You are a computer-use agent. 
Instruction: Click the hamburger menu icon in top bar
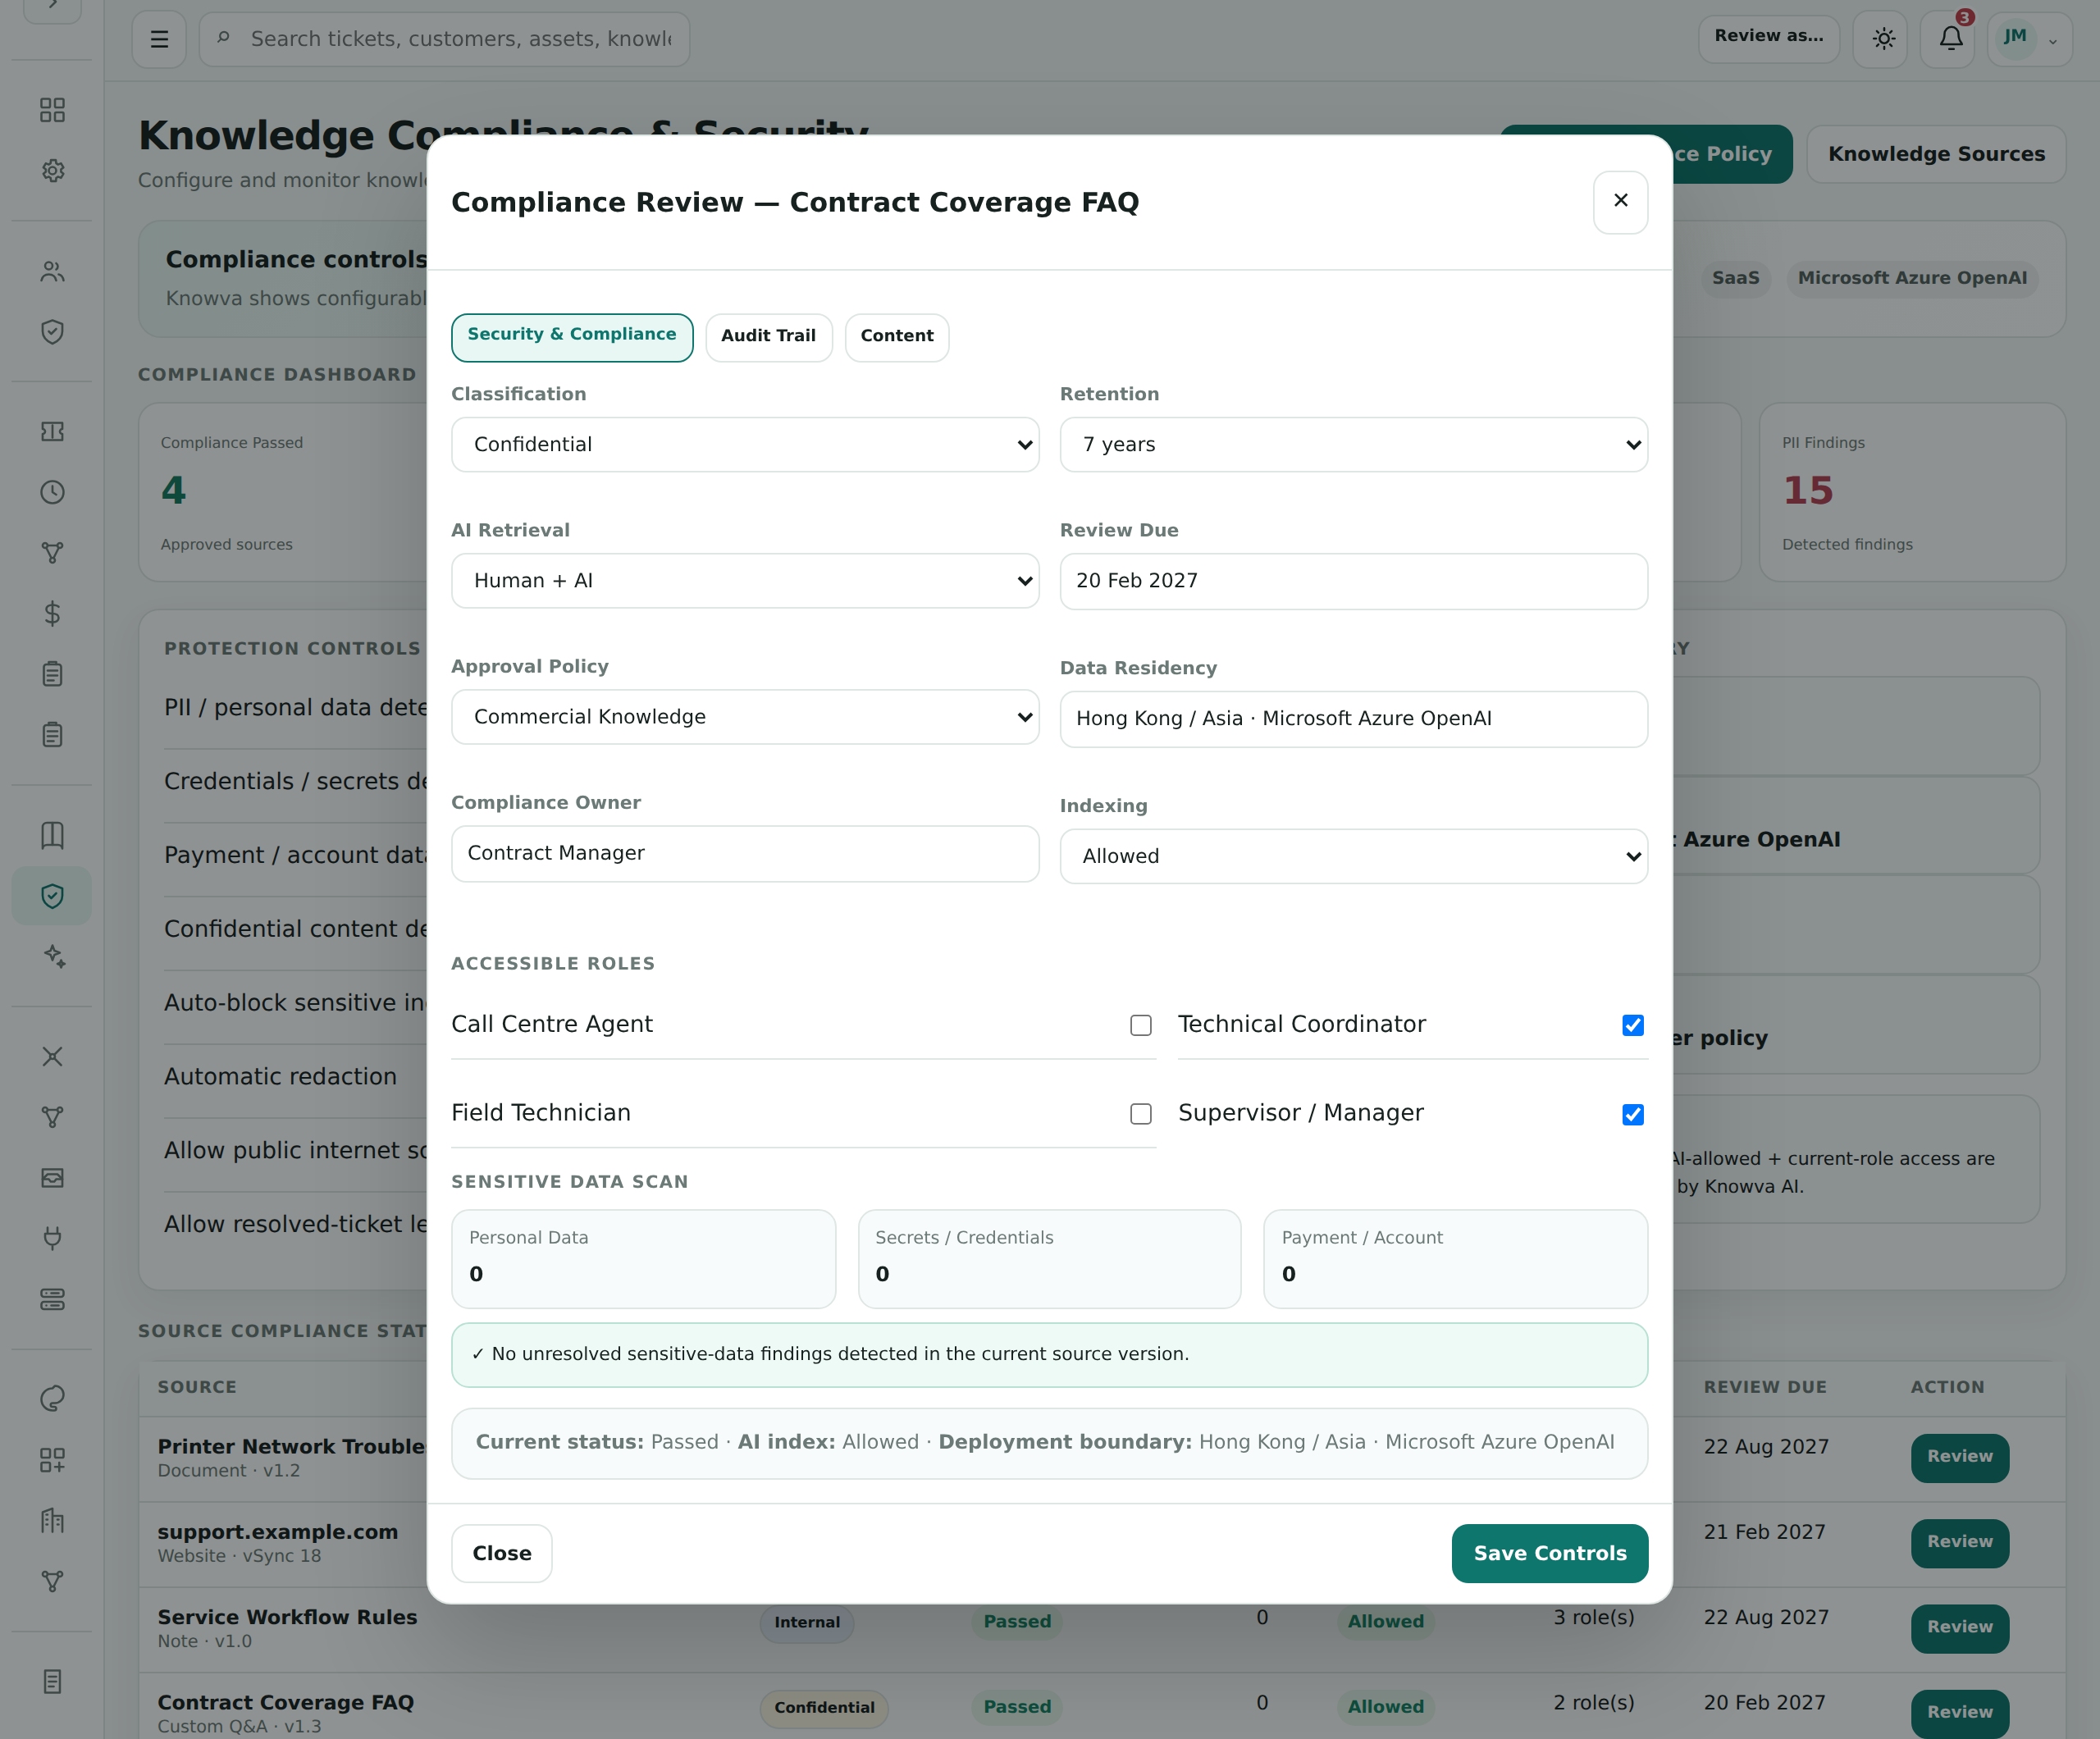[x=159, y=39]
